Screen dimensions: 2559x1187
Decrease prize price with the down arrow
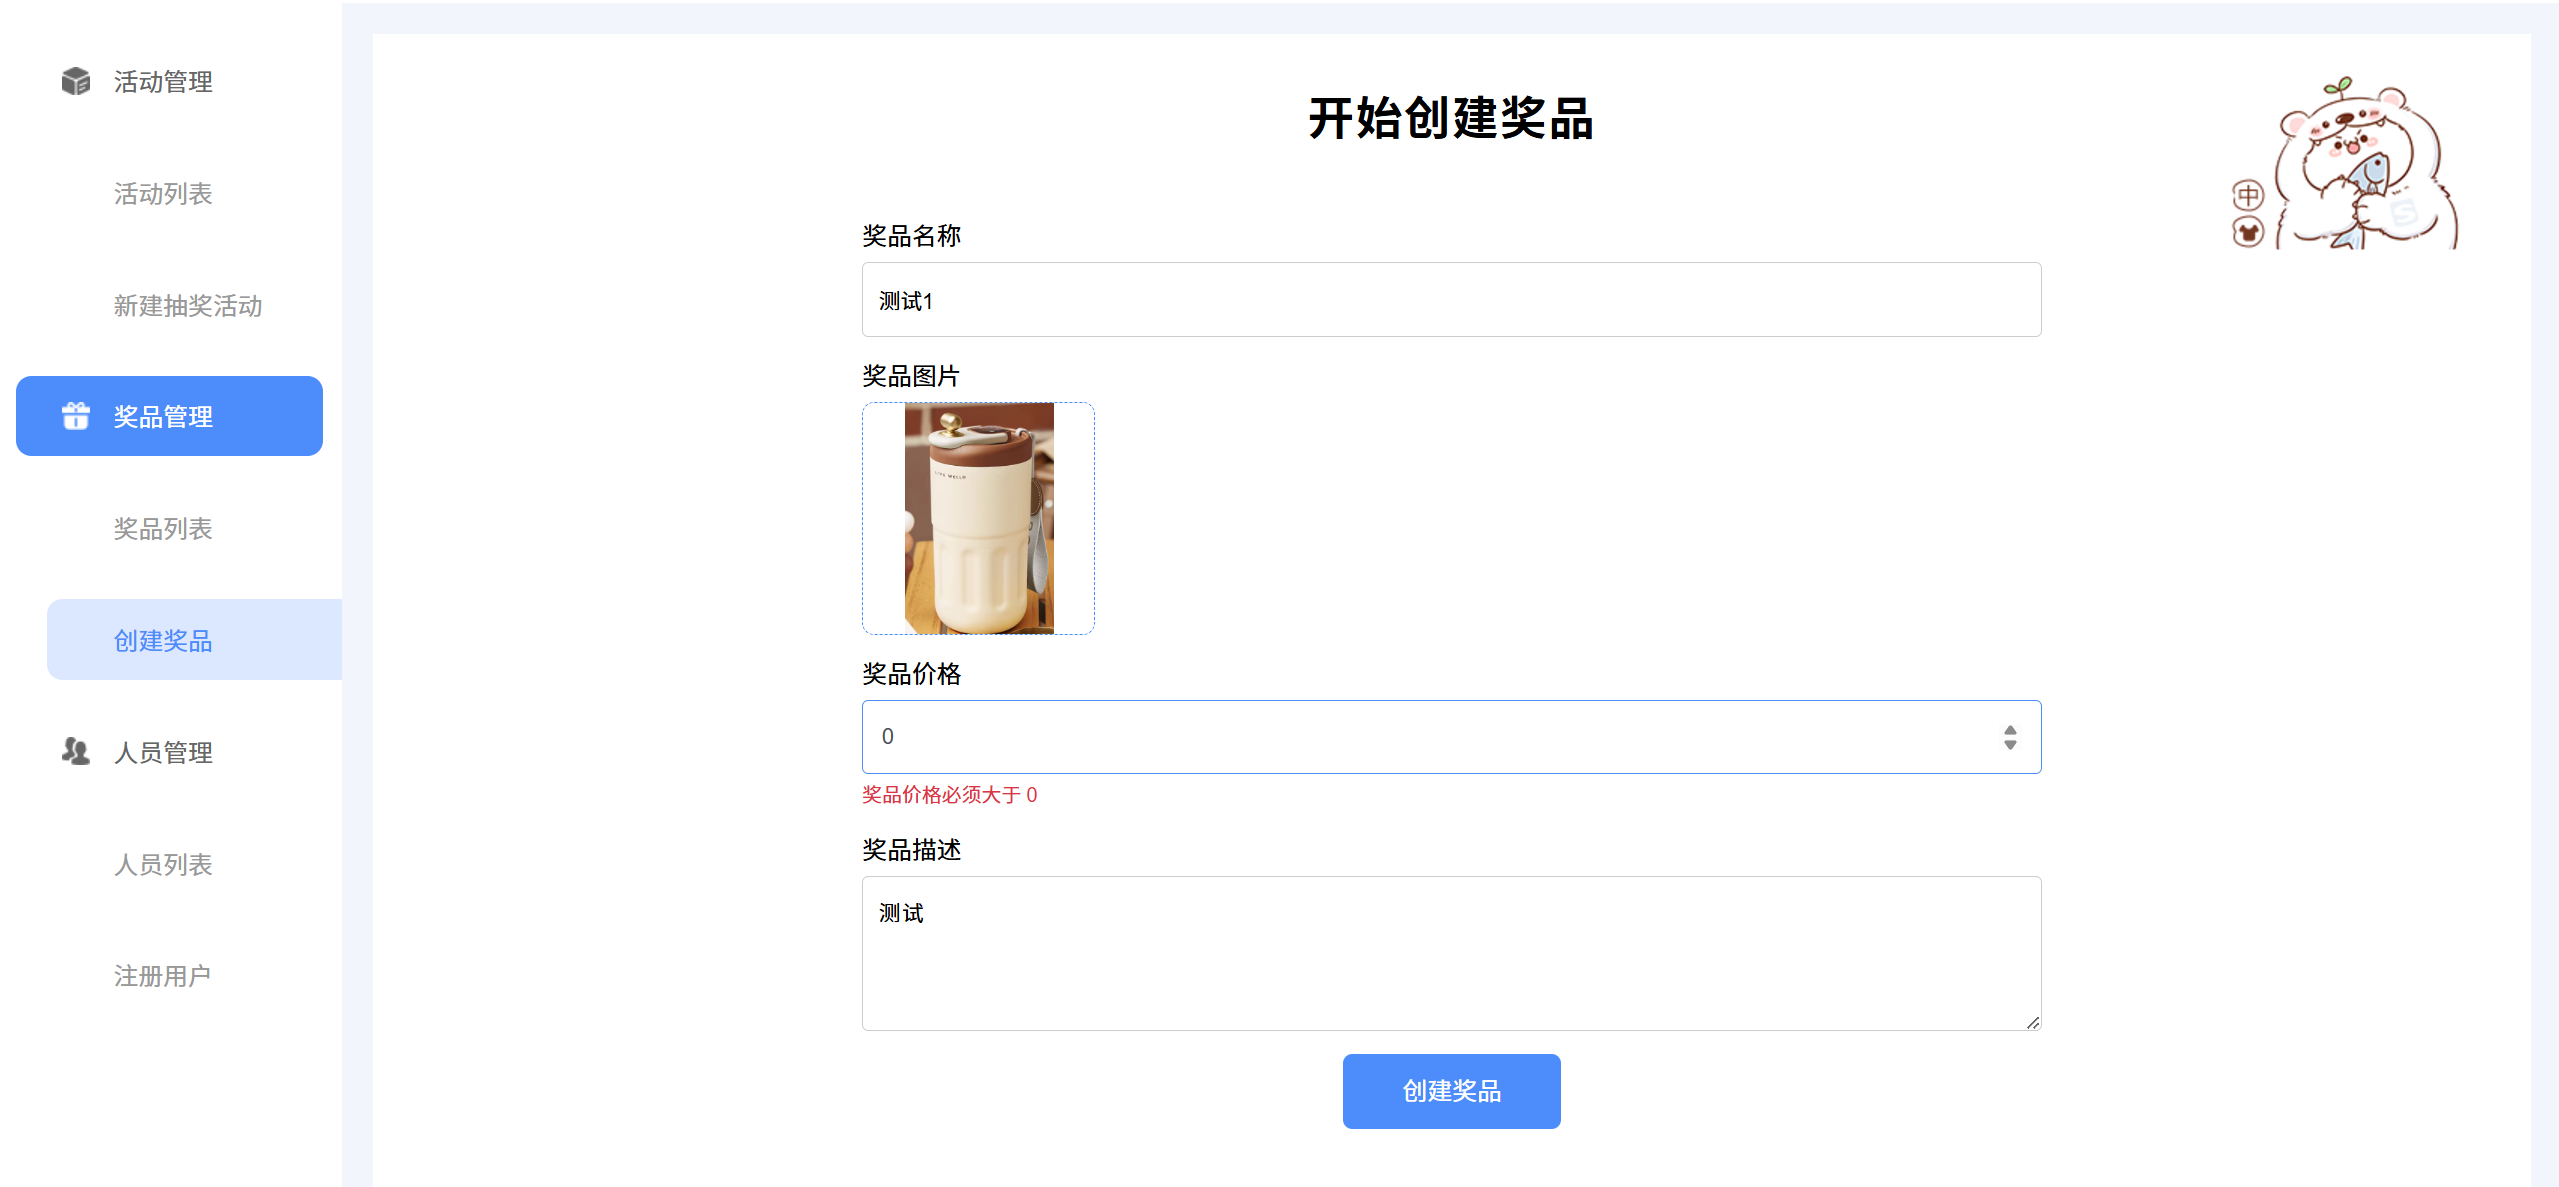click(x=2010, y=745)
